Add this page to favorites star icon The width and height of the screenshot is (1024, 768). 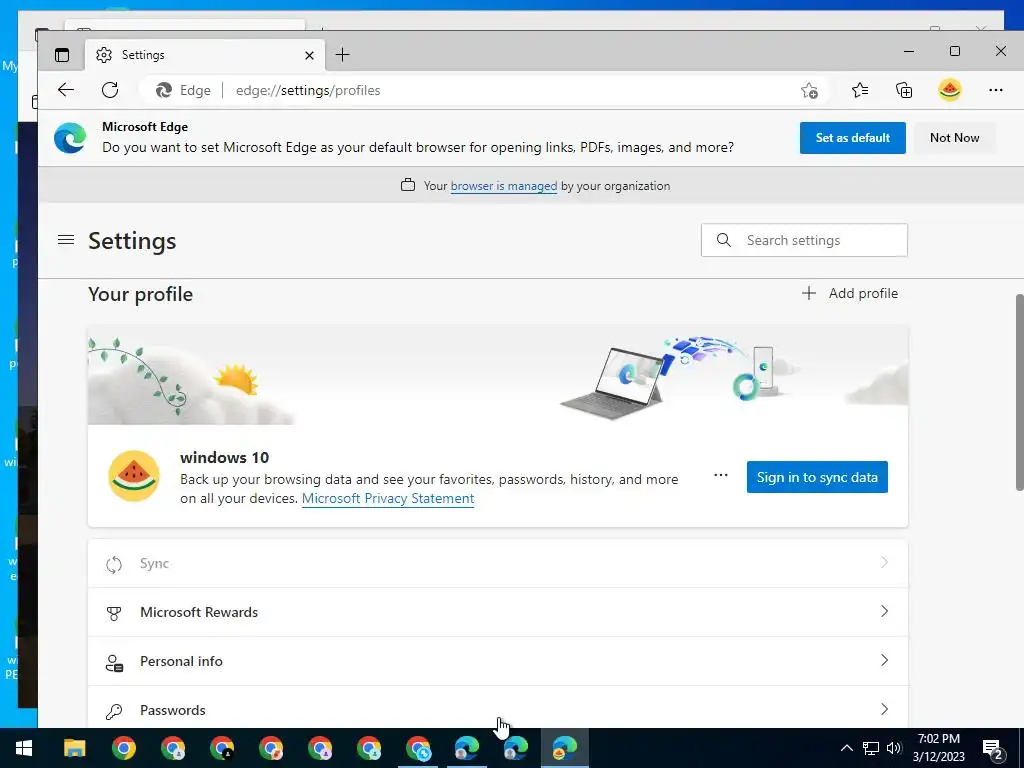tap(809, 91)
